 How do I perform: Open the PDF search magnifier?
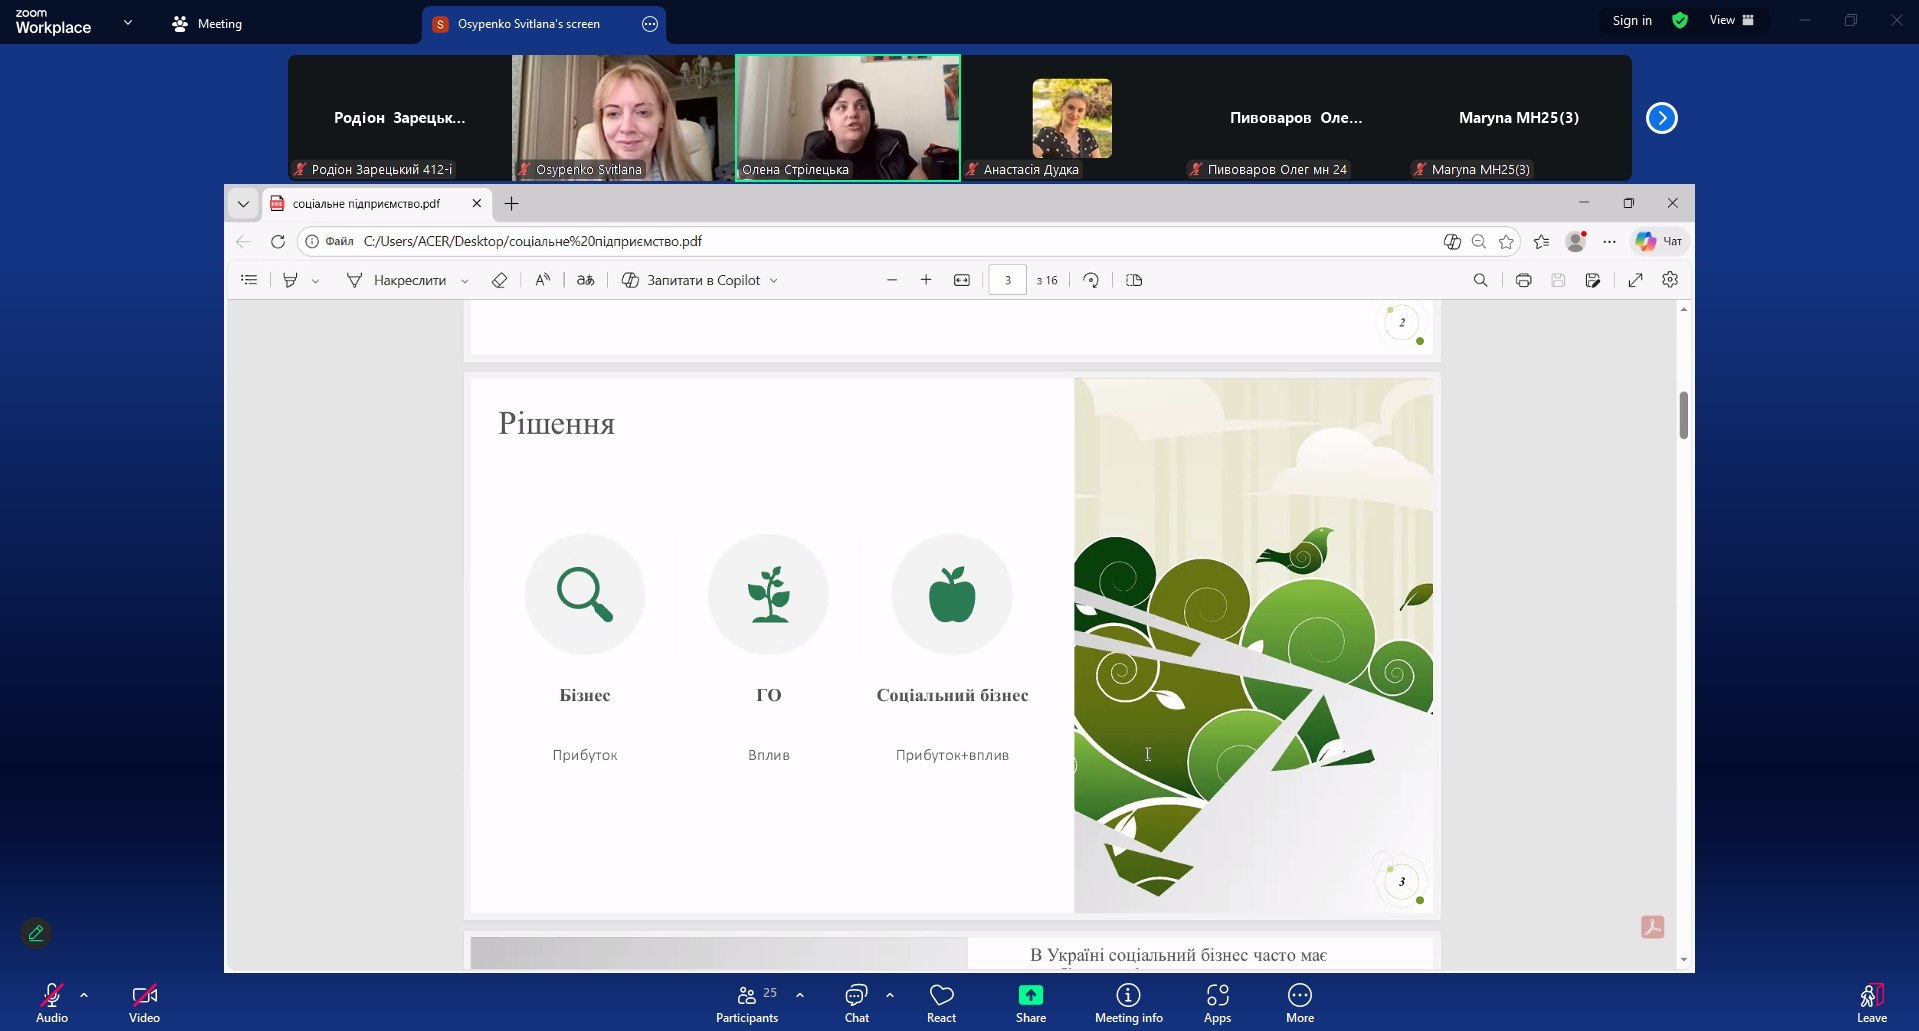coord(1480,281)
